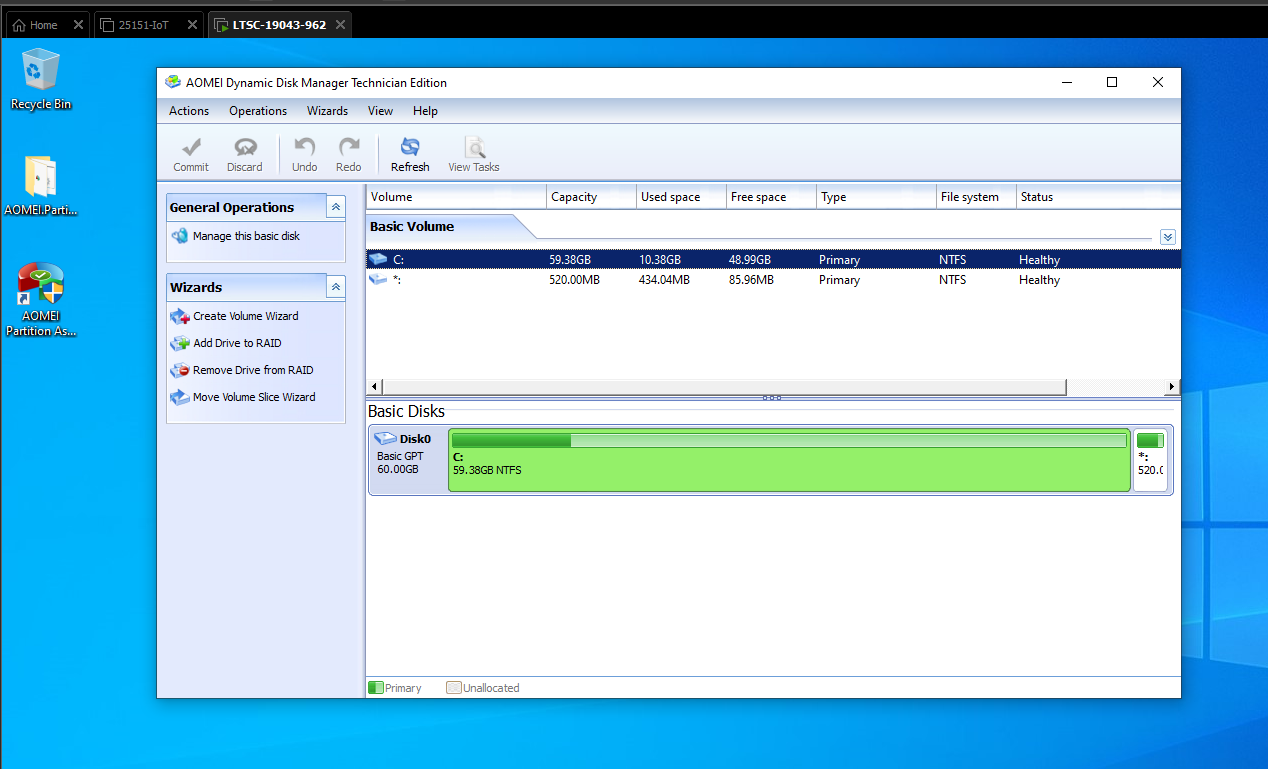This screenshot has width=1268, height=769.
Task: Click the C: partition usage bar
Action: (x=789, y=440)
